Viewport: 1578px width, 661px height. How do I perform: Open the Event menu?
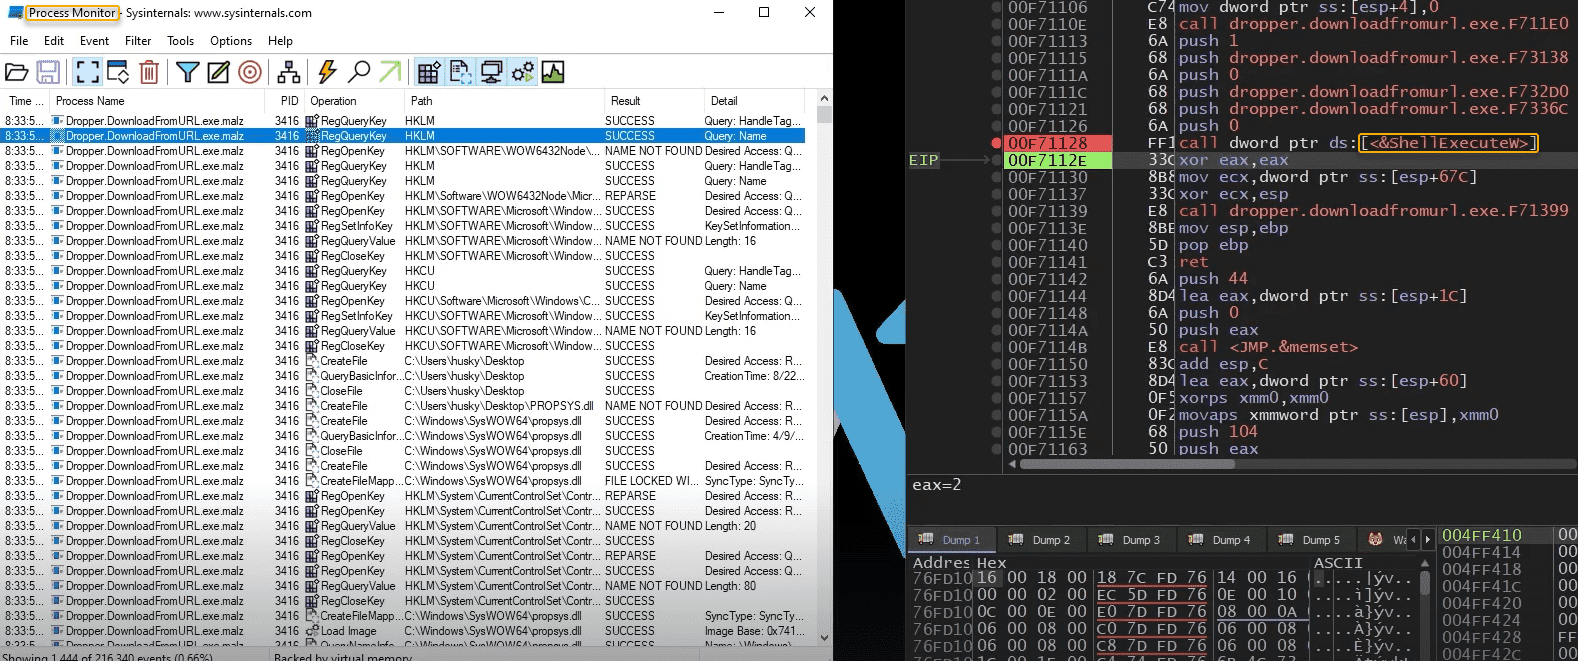point(94,41)
